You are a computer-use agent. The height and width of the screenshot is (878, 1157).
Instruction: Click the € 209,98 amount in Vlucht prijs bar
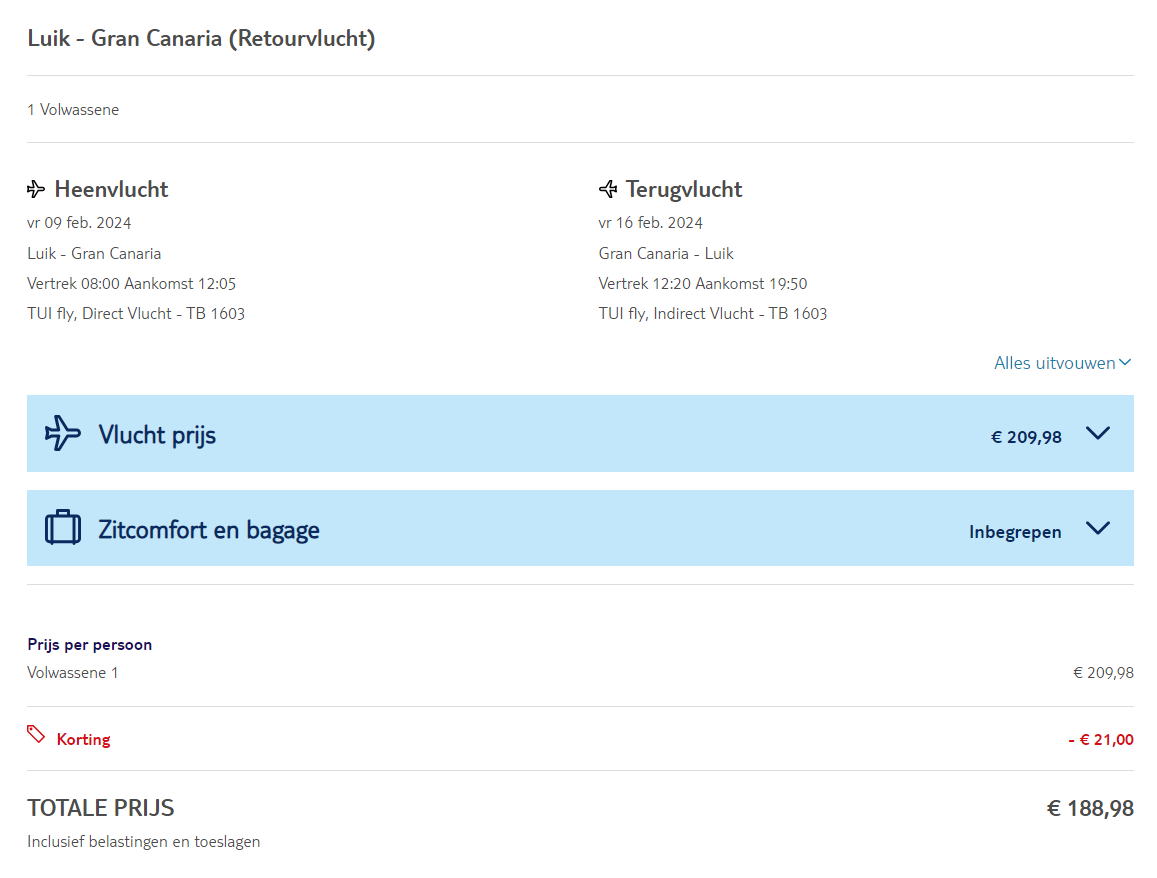[x=1026, y=437]
